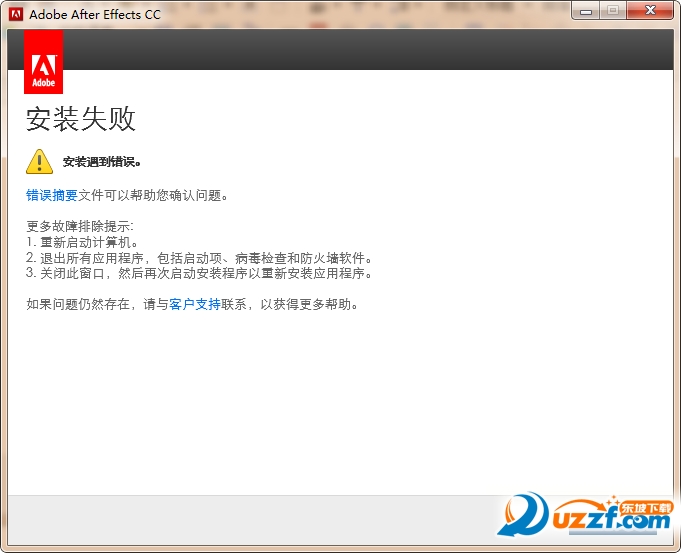
Task: Close the Adobe After Effects CC window
Action: coord(650,10)
